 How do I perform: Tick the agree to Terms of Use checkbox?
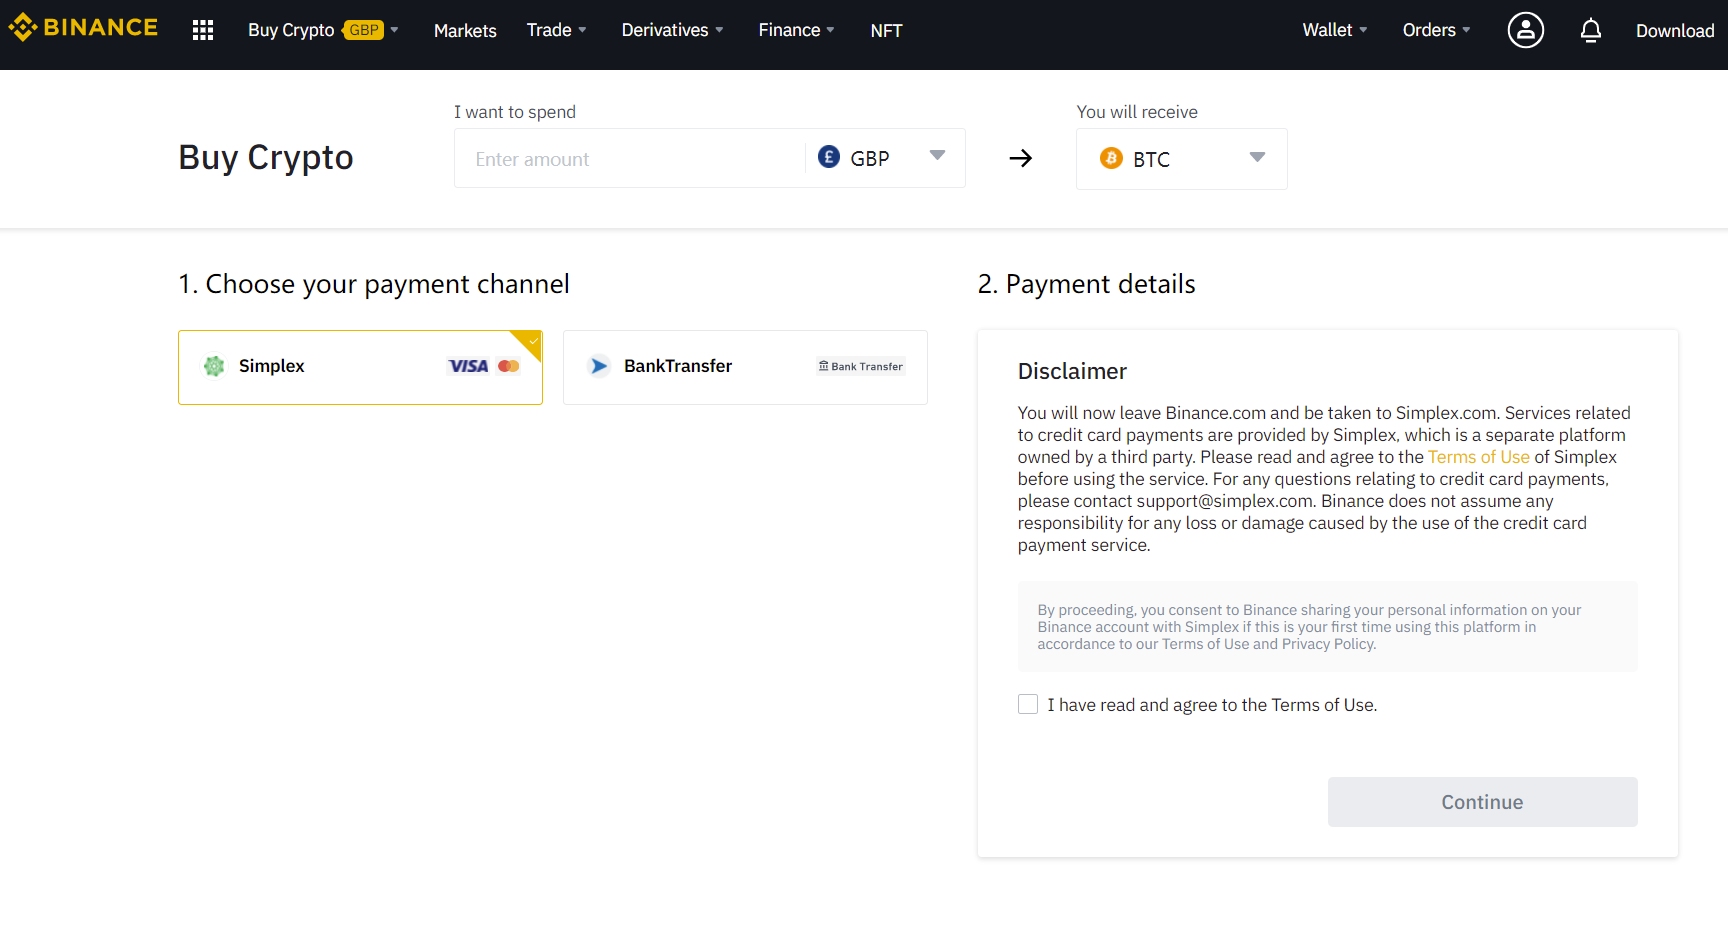(1028, 704)
